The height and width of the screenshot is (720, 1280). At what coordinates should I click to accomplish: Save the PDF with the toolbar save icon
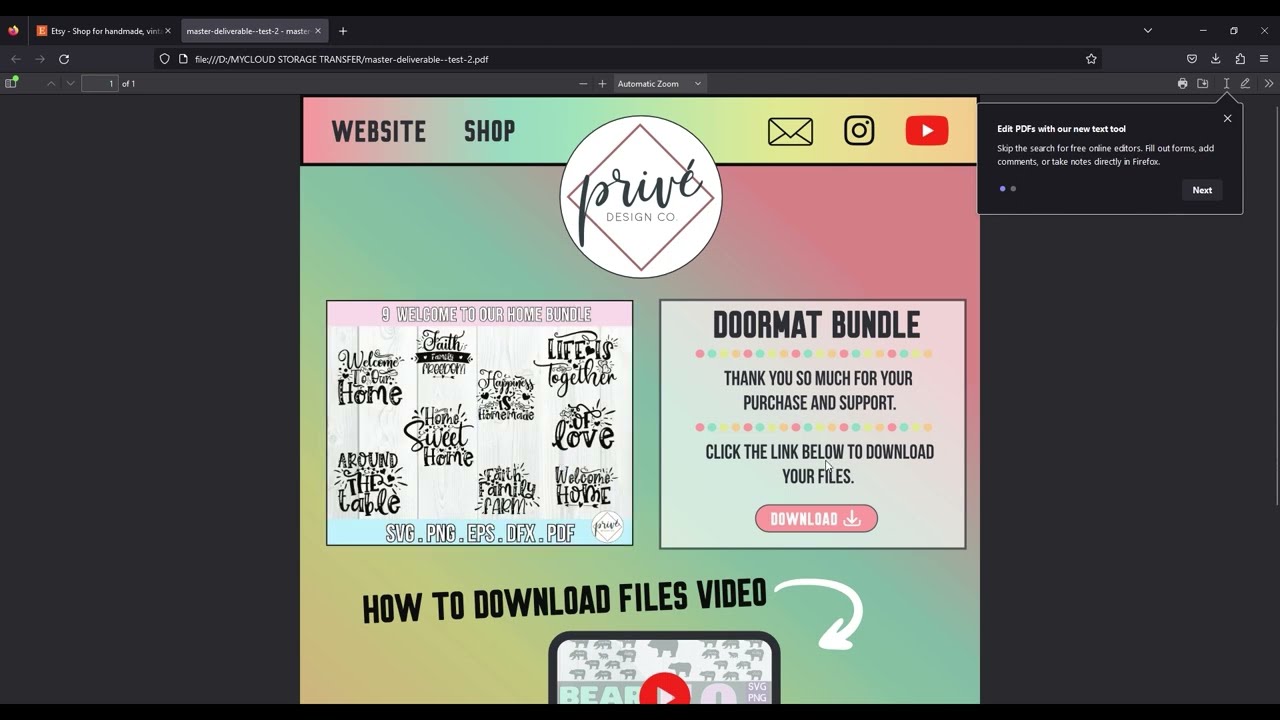click(x=1203, y=84)
